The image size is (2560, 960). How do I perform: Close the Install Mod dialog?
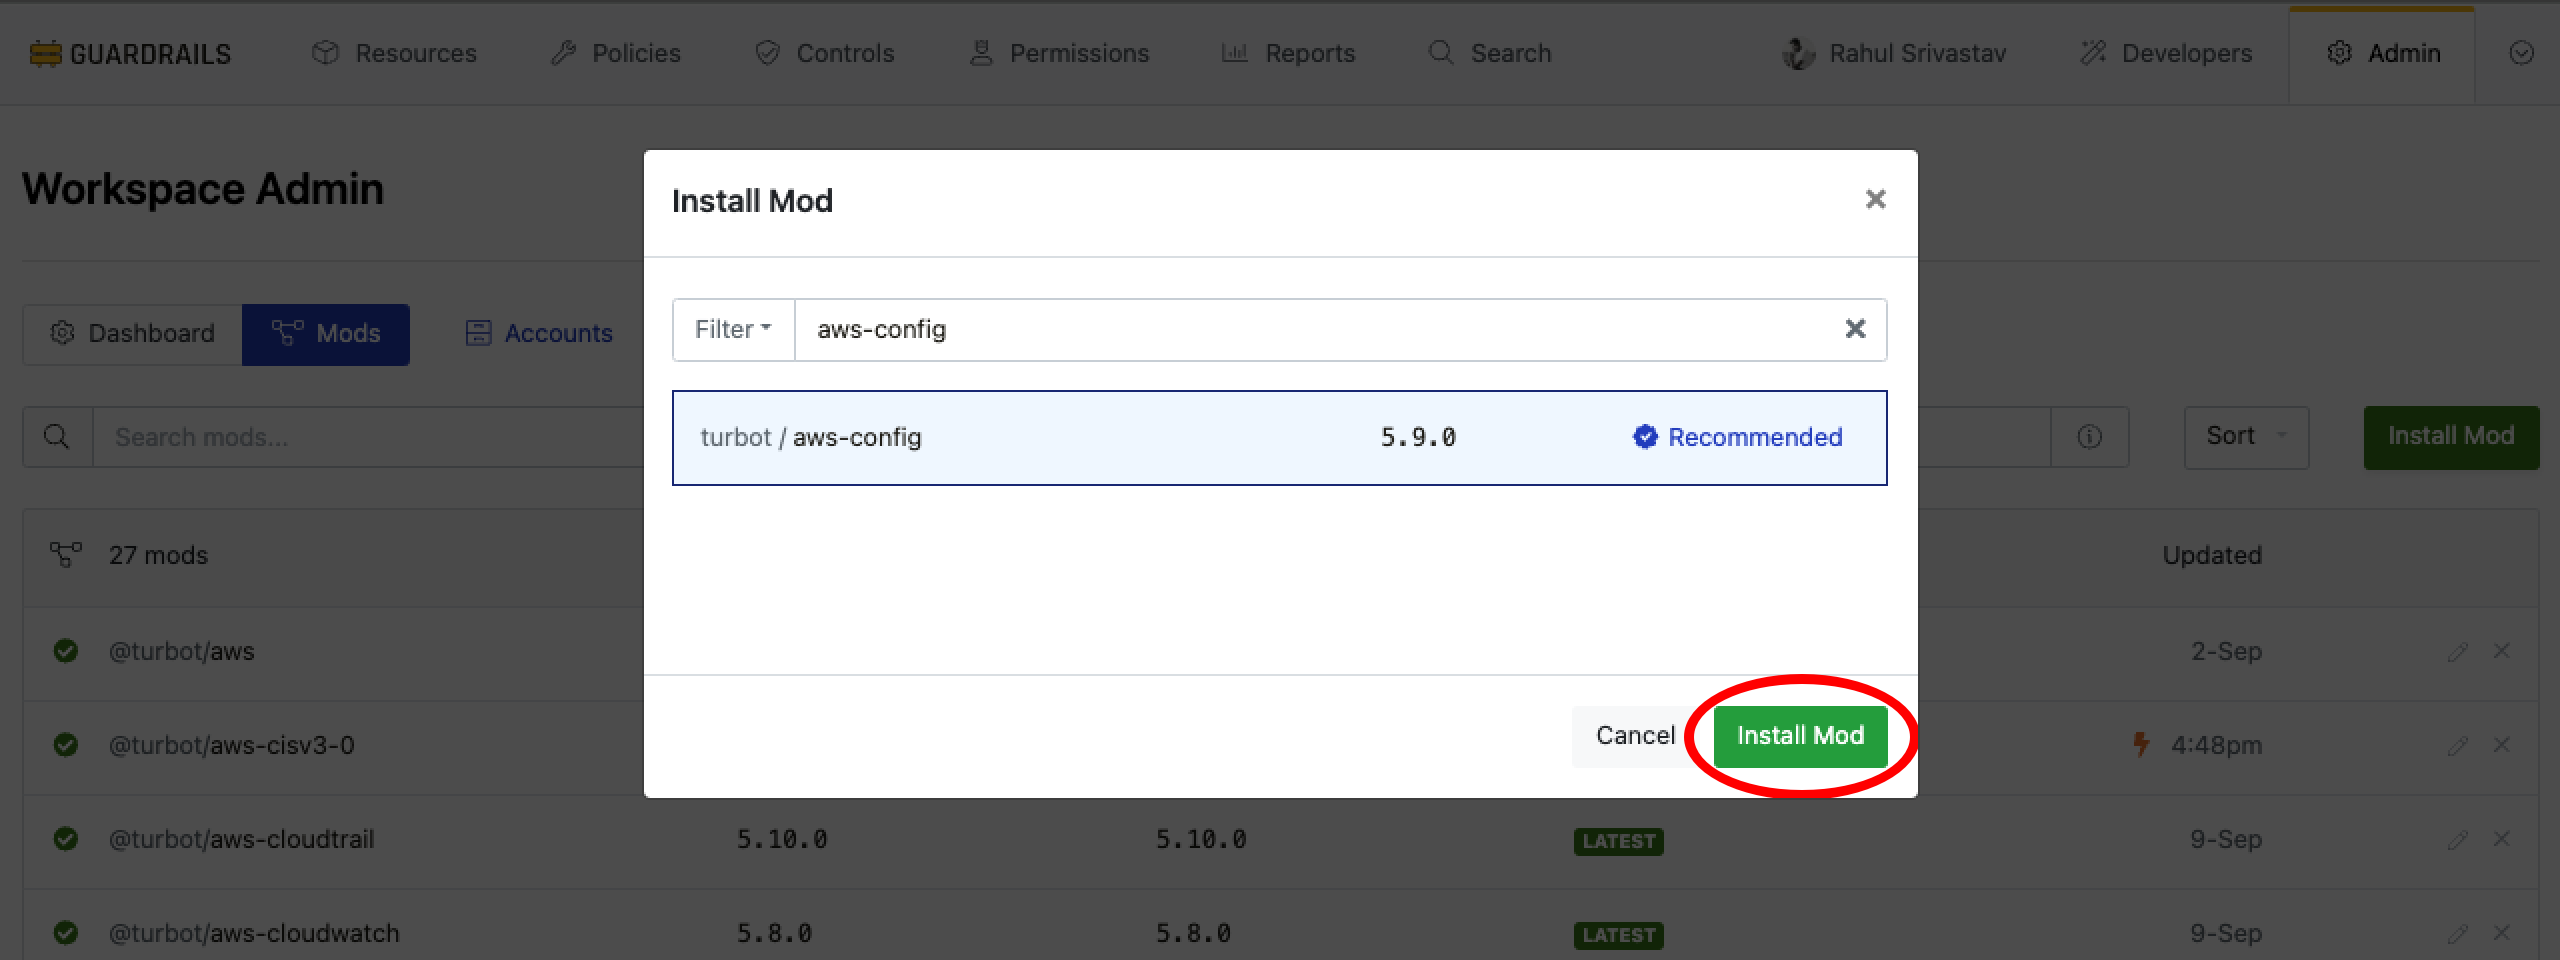click(x=1875, y=200)
